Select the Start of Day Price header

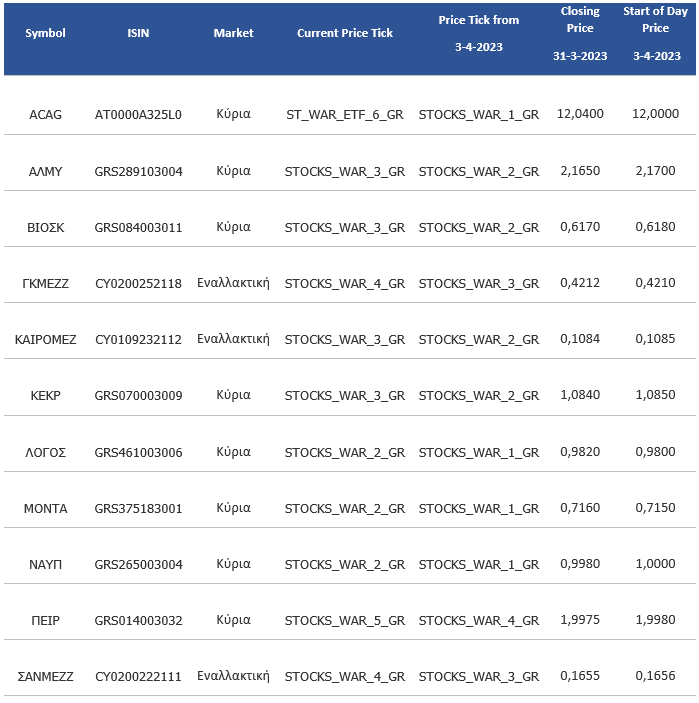655,33
